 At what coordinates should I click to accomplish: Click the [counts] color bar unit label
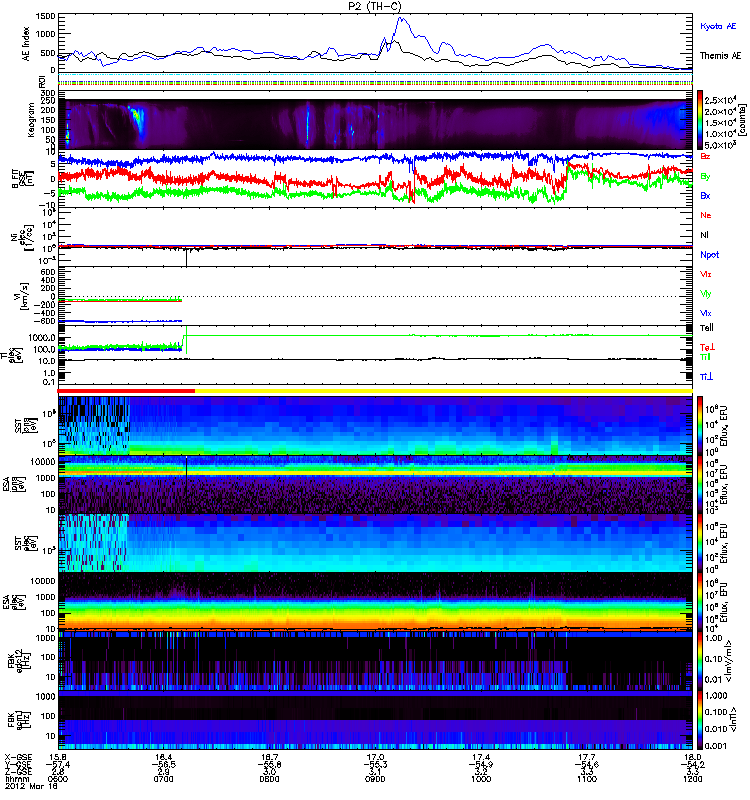pyautogui.click(x=742, y=121)
